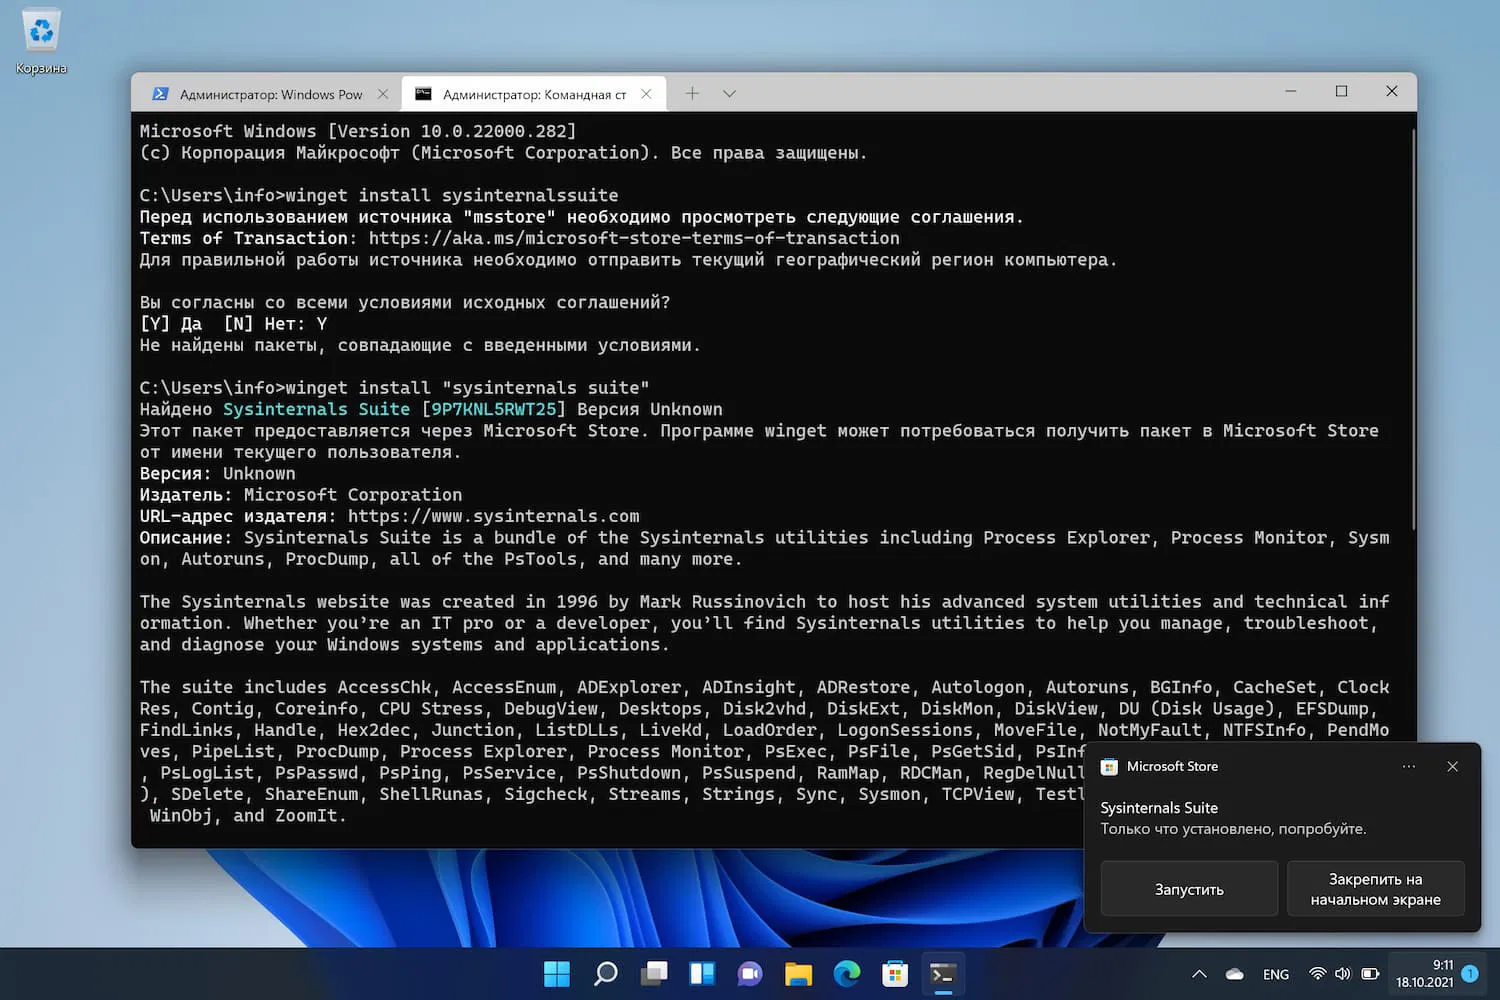Click the "Не найдены пакеты" error line
This screenshot has width=1500, height=1000.
click(x=420, y=345)
